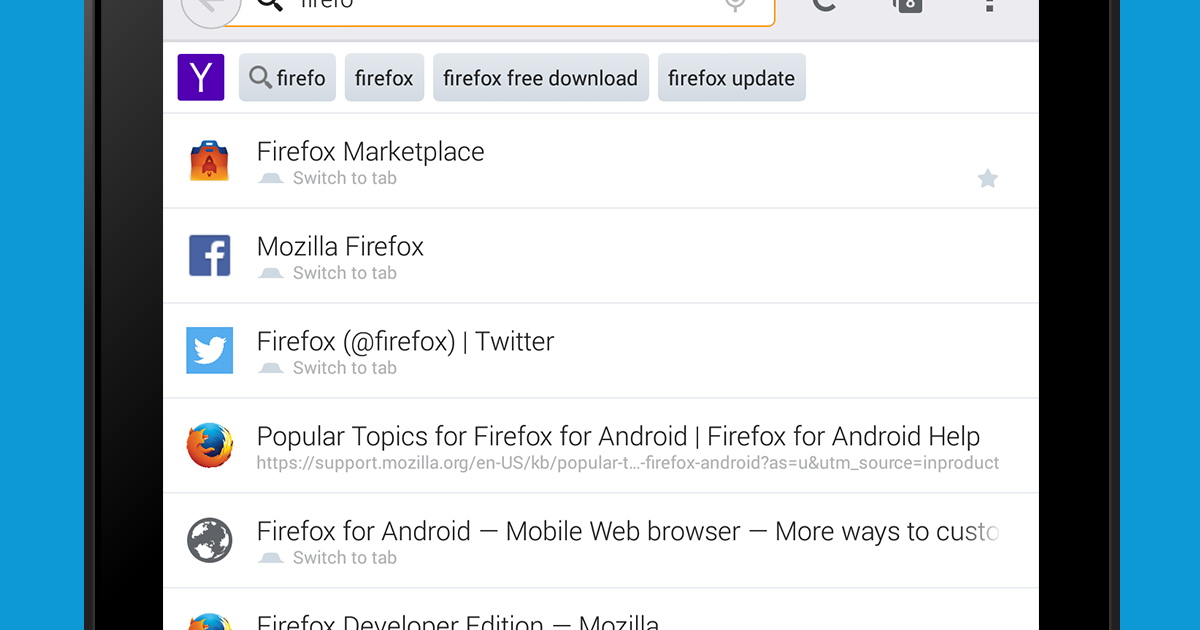Click the Yahoo search engine icon
This screenshot has height=630, width=1200.
click(x=201, y=78)
